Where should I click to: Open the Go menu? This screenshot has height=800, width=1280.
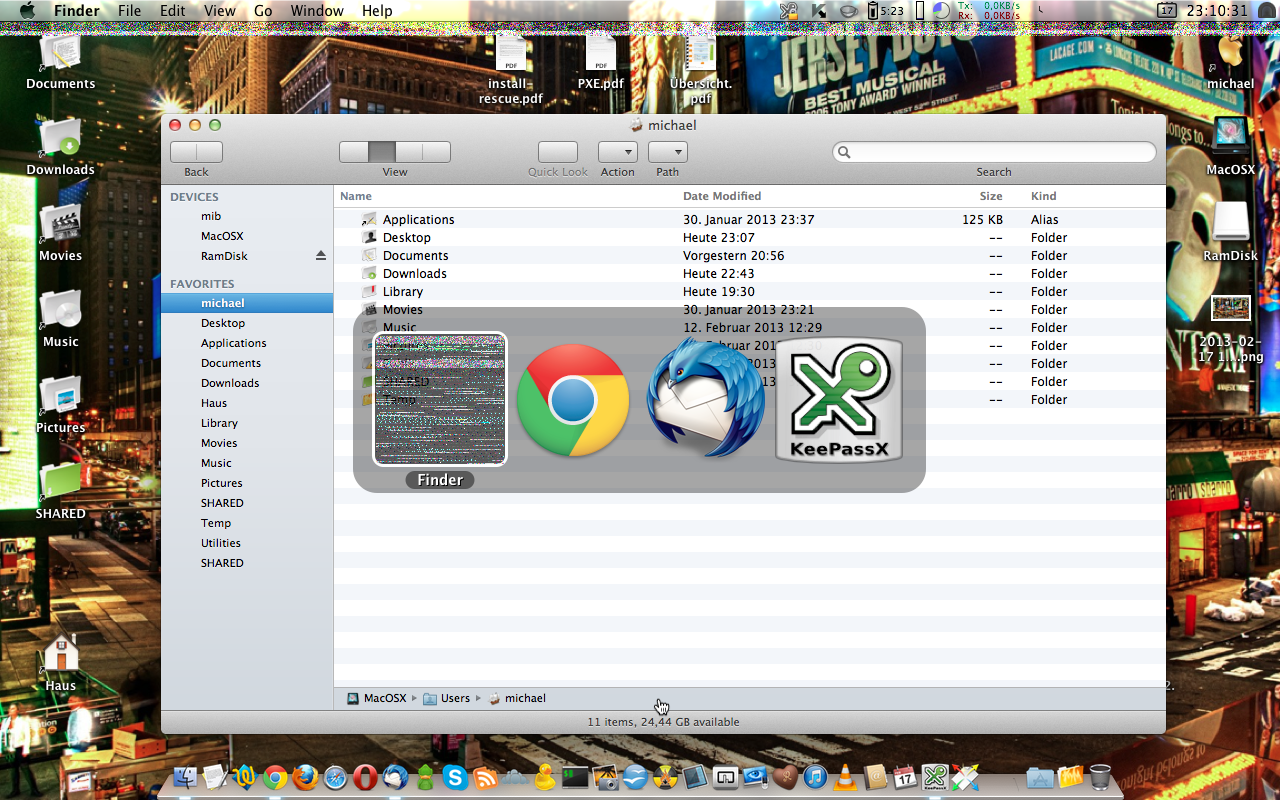click(263, 11)
